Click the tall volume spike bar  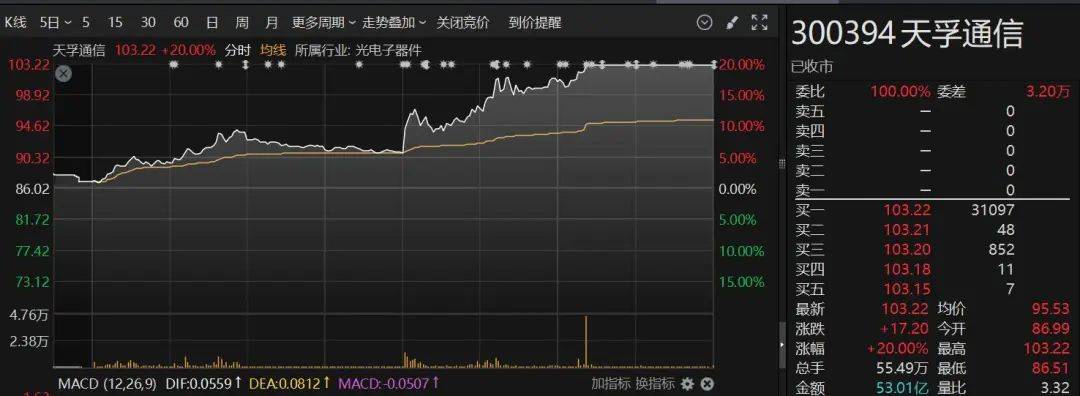585,342
